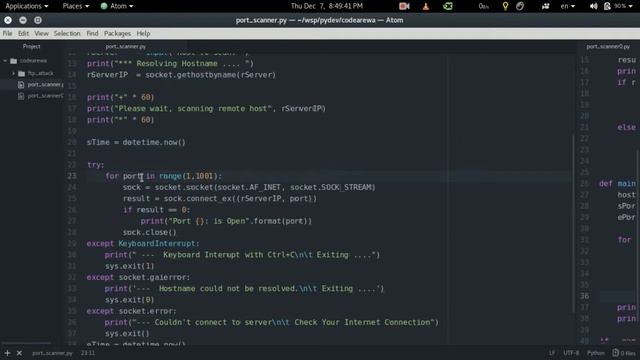Open the en keyboard language dropdown

[568, 6]
